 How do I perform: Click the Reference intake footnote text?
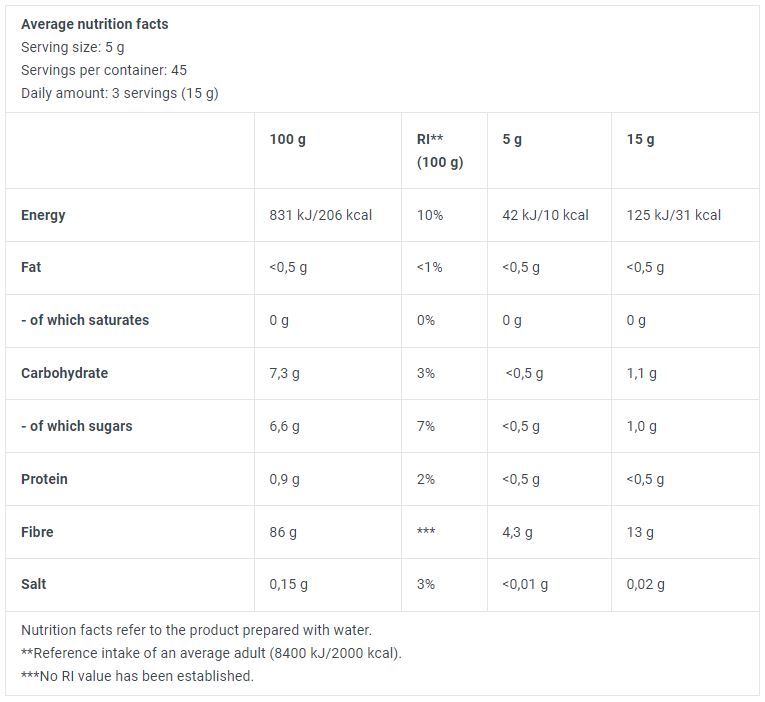point(211,653)
